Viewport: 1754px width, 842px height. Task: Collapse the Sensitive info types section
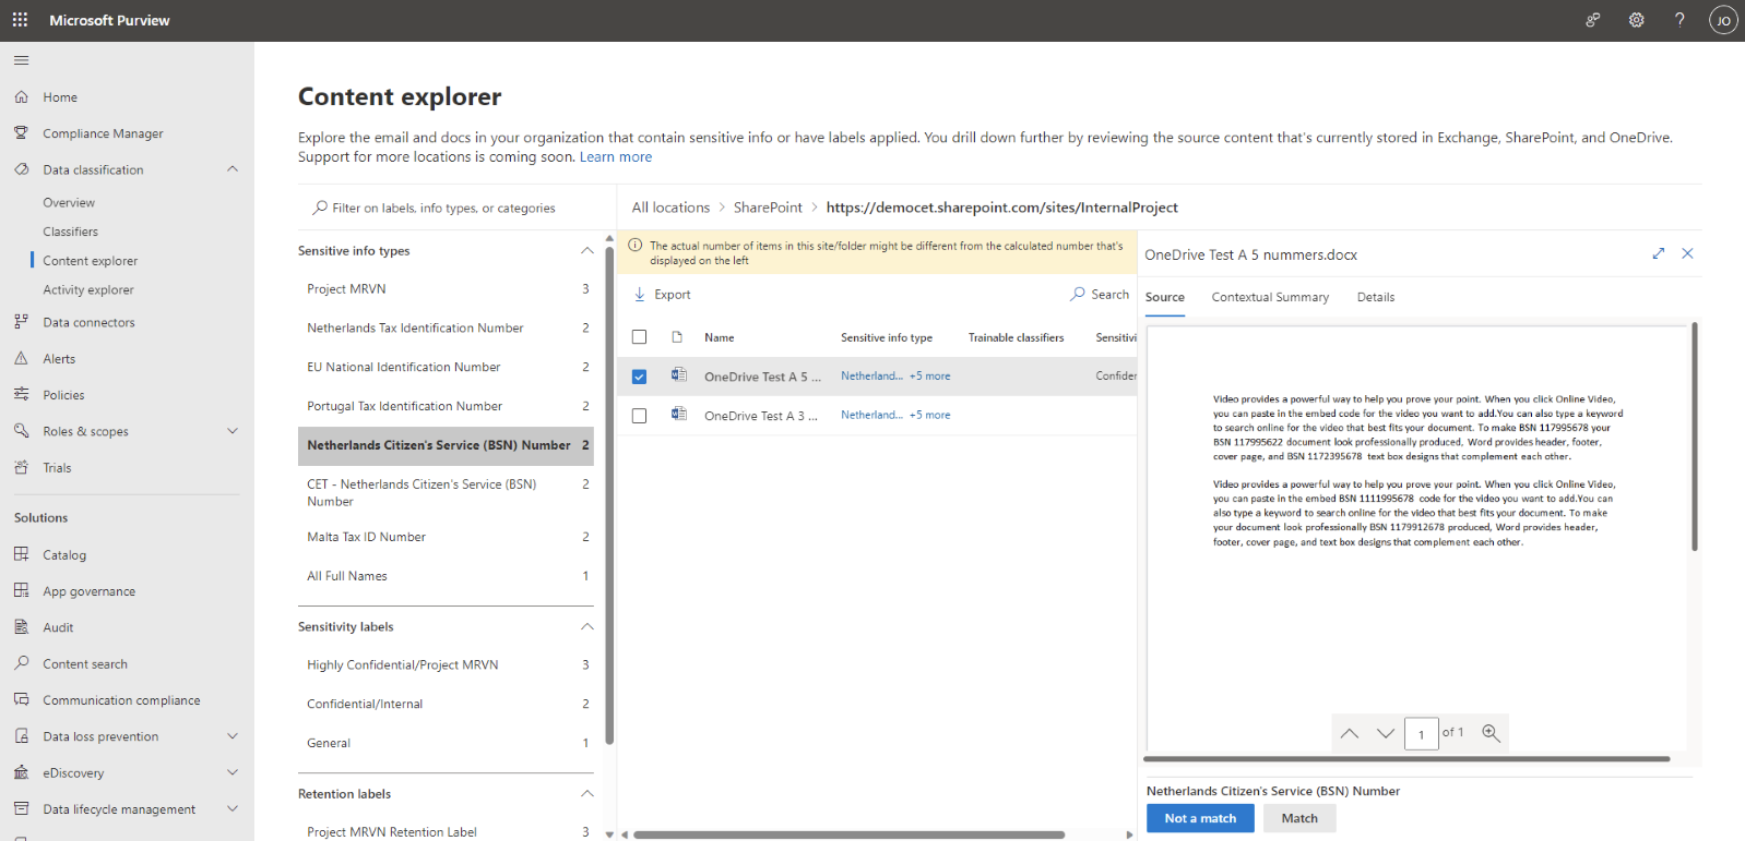[587, 251]
